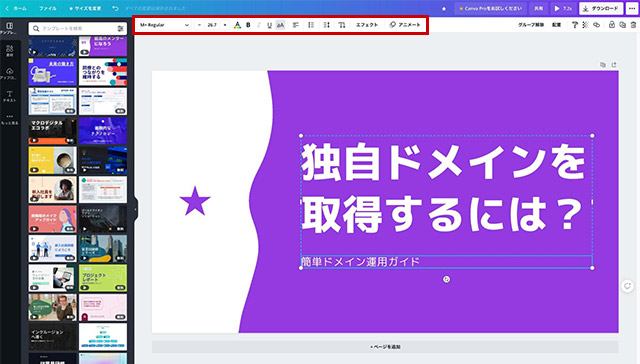Click Resize (サイズを変更) button
Image resolution: width=640 pixels, height=364 pixels.
[x=85, y=8]
